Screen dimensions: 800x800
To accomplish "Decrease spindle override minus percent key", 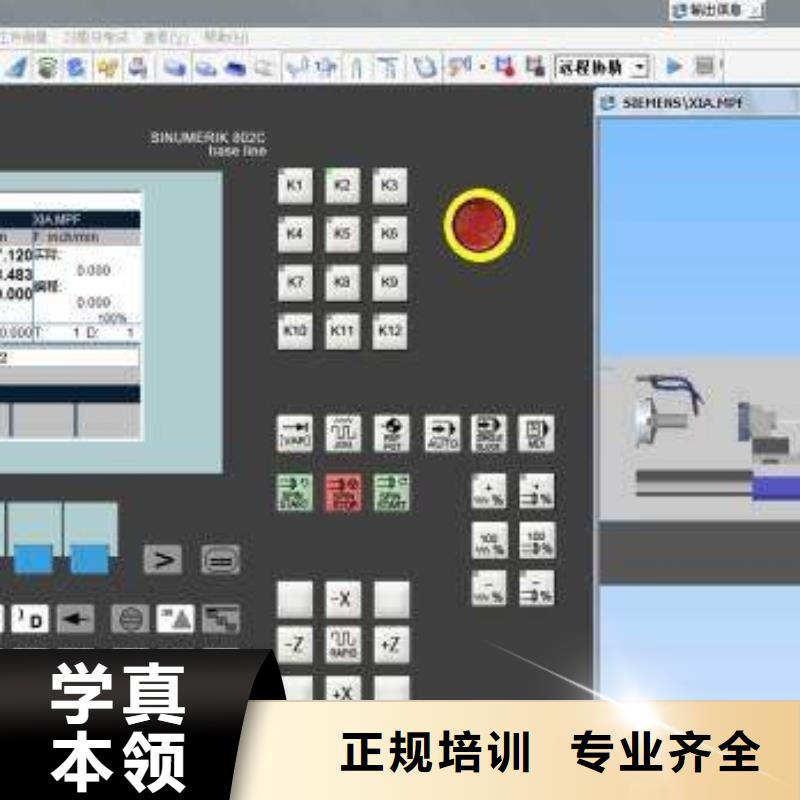I will coord(536,588).
